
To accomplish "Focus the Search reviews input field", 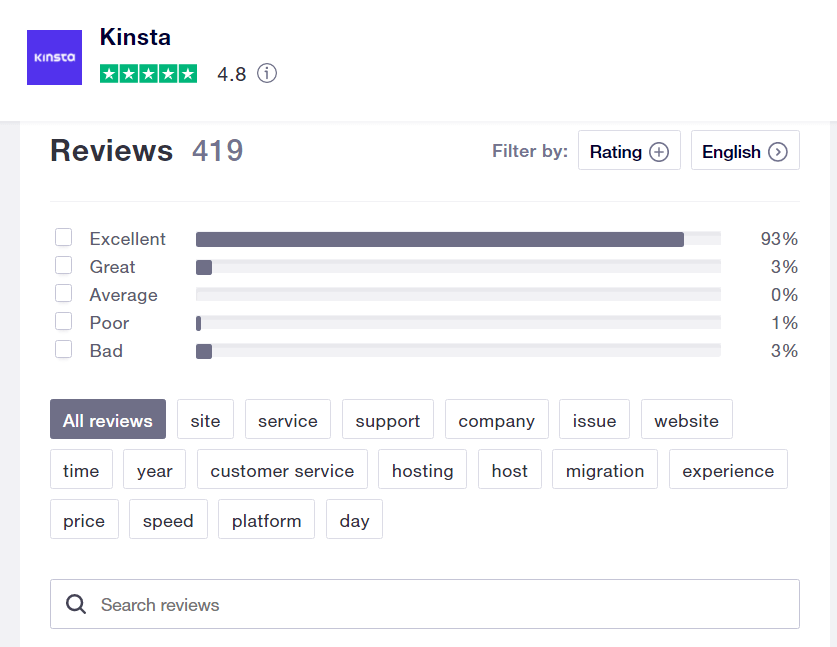I will (425, 604).
